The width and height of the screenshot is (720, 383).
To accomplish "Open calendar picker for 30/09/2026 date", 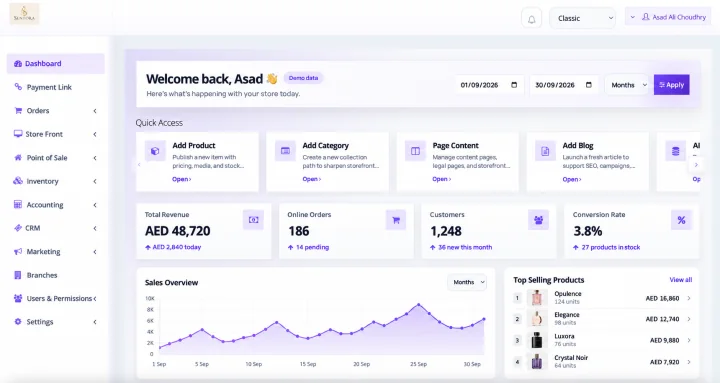I will (x=589, y=85).
